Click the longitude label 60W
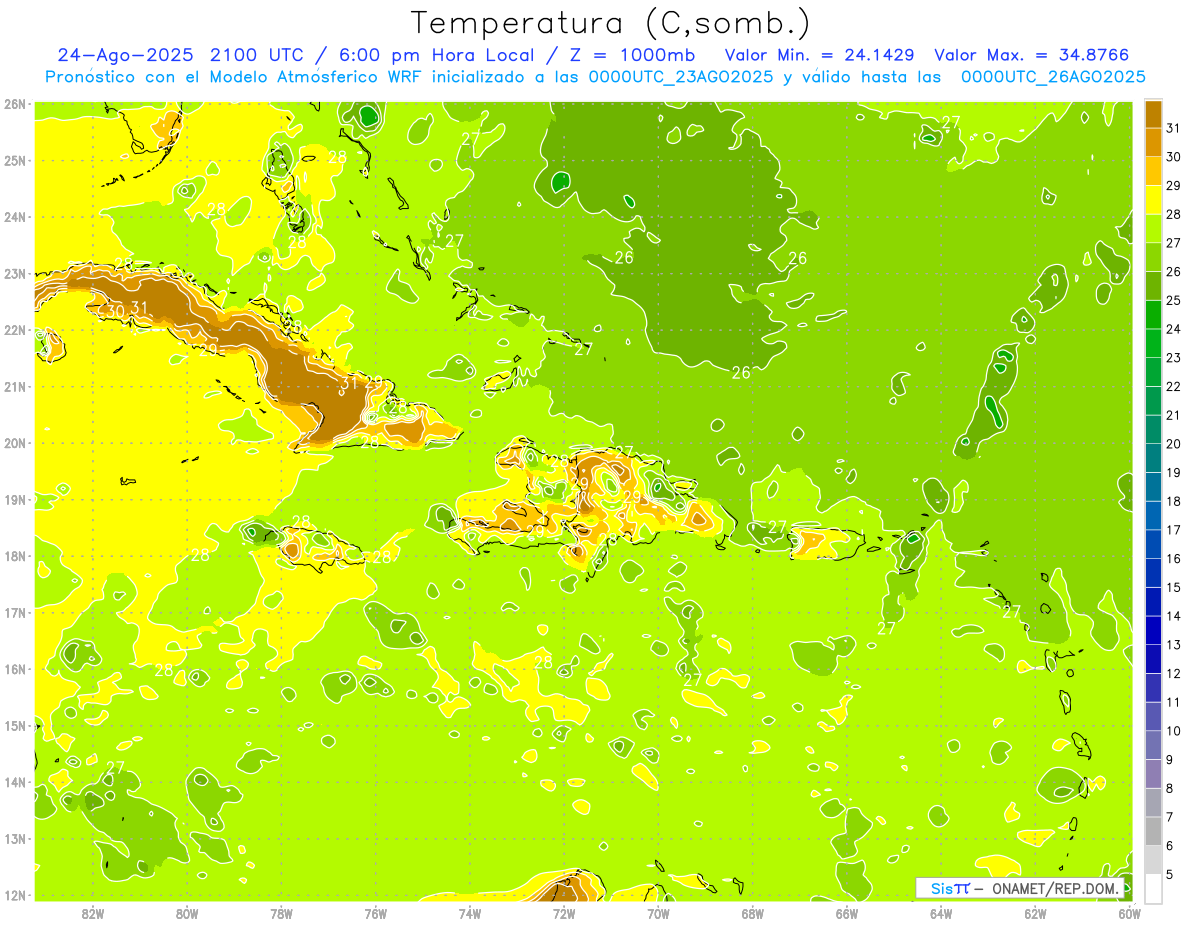Image resolution: width=1200 pixels, height=927 pixels. tap(1129, 913)
